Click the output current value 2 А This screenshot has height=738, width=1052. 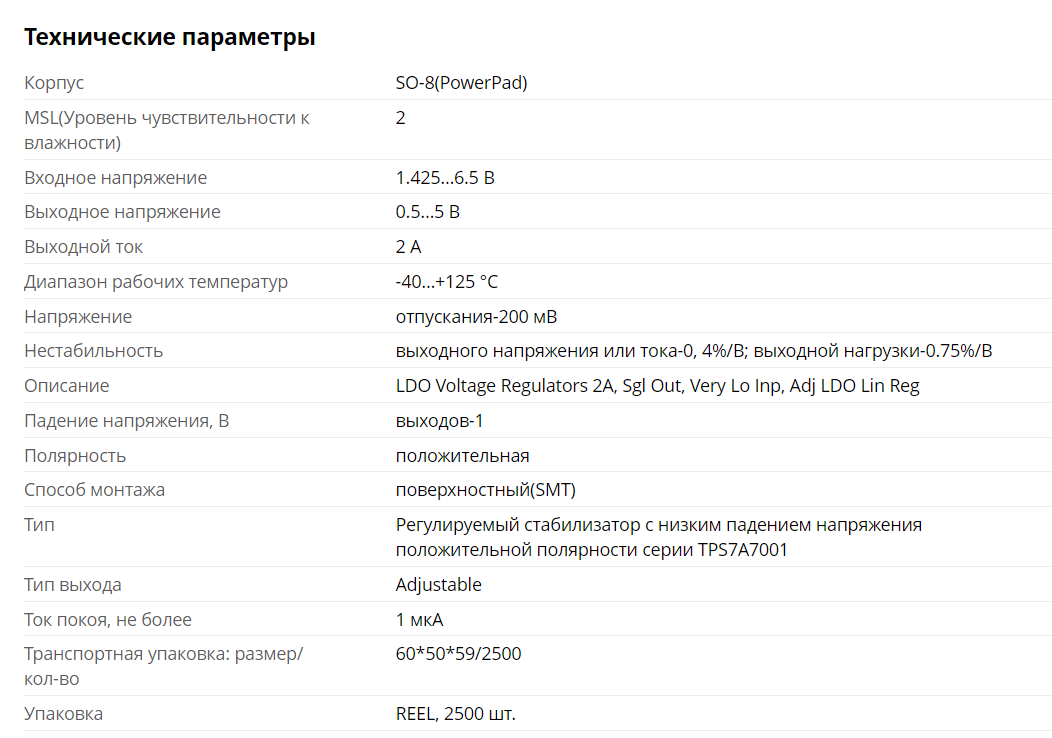tap(408, 247)
